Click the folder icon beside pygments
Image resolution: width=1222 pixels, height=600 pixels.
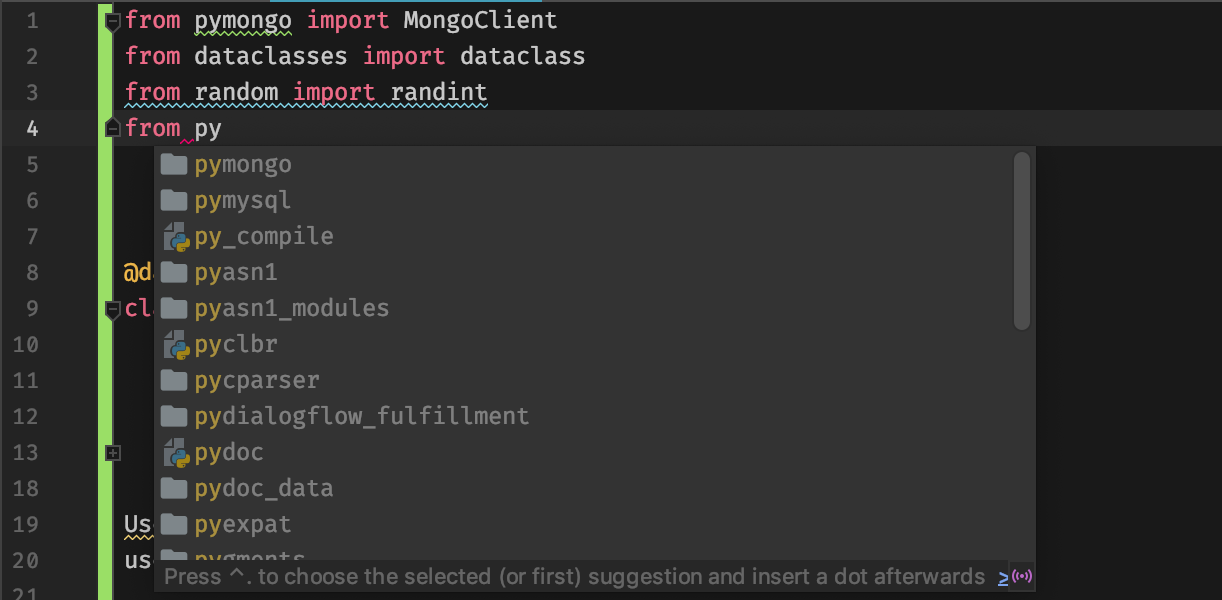coord(174,557)
